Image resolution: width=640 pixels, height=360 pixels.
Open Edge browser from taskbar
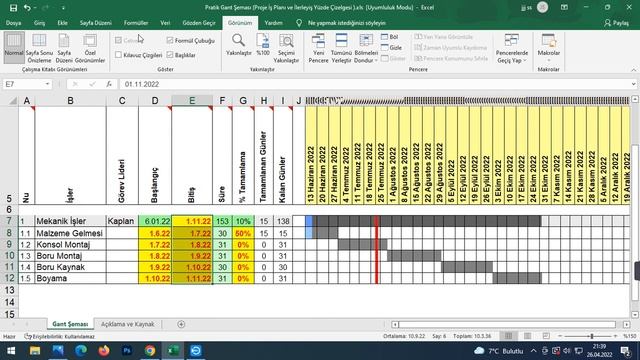[x=81, y=351]
